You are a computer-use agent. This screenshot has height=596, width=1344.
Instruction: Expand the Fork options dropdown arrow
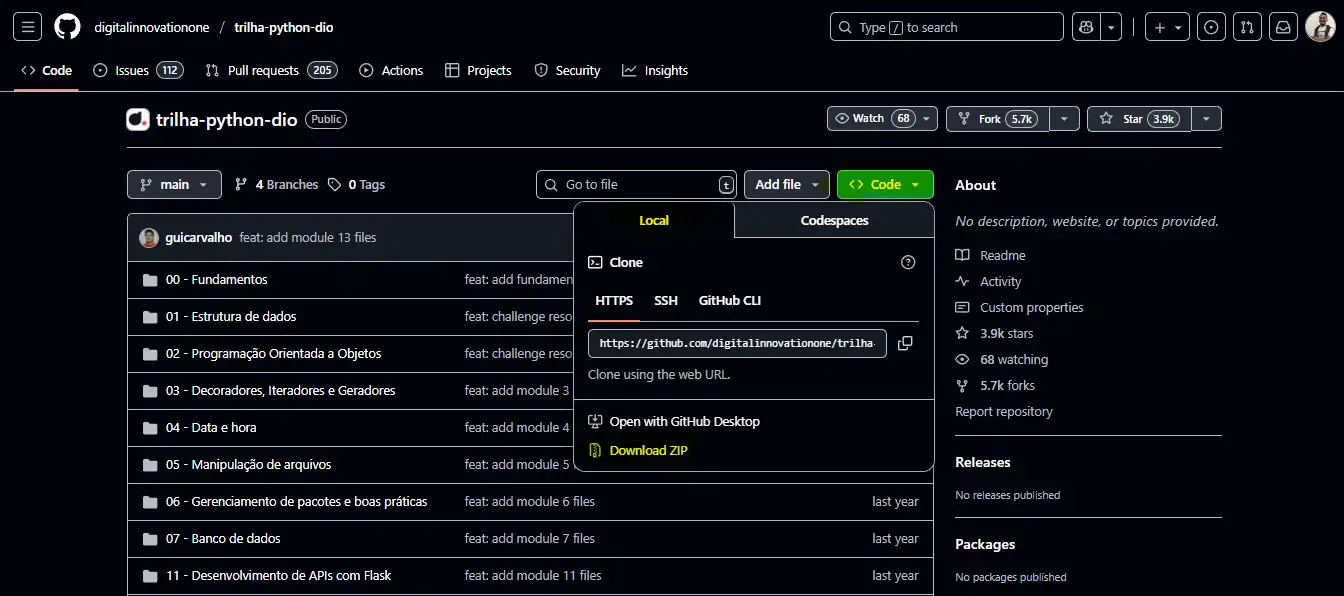click(1065, 119)
